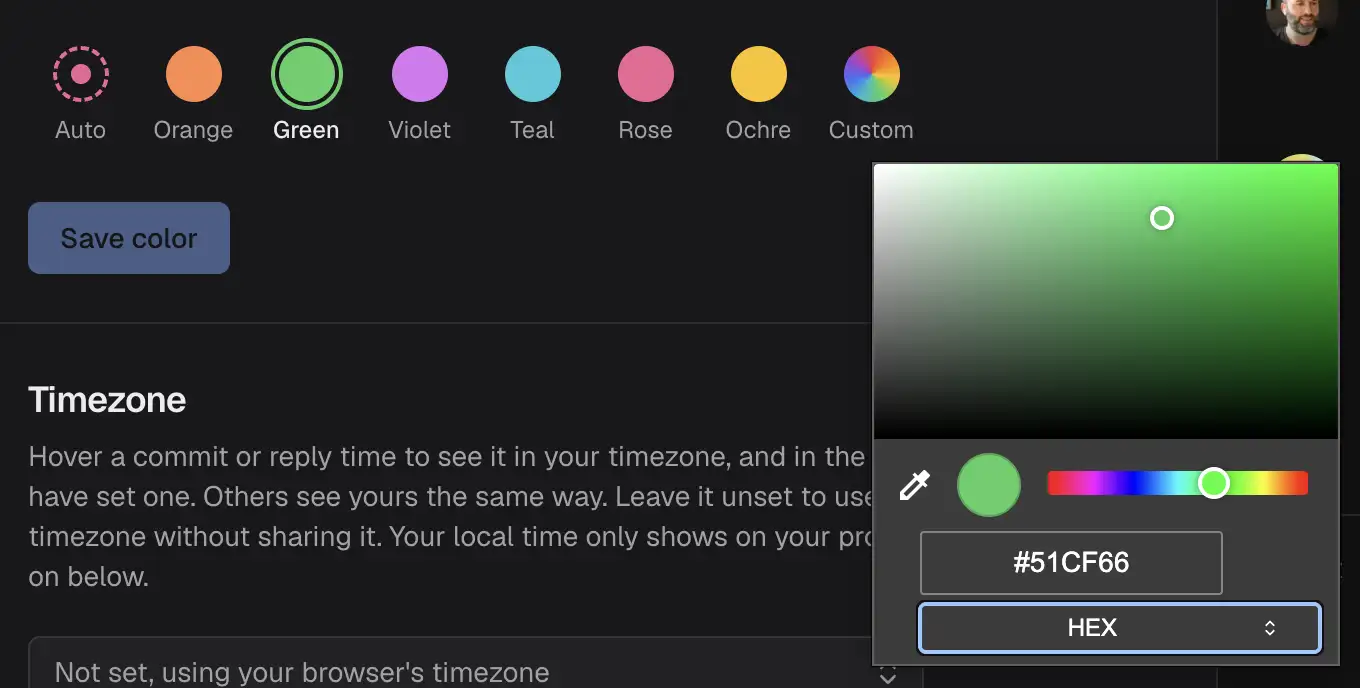This screenshot has width=1360, height=688.
Task: Select the Ochre color swatch
Action: 759,74
